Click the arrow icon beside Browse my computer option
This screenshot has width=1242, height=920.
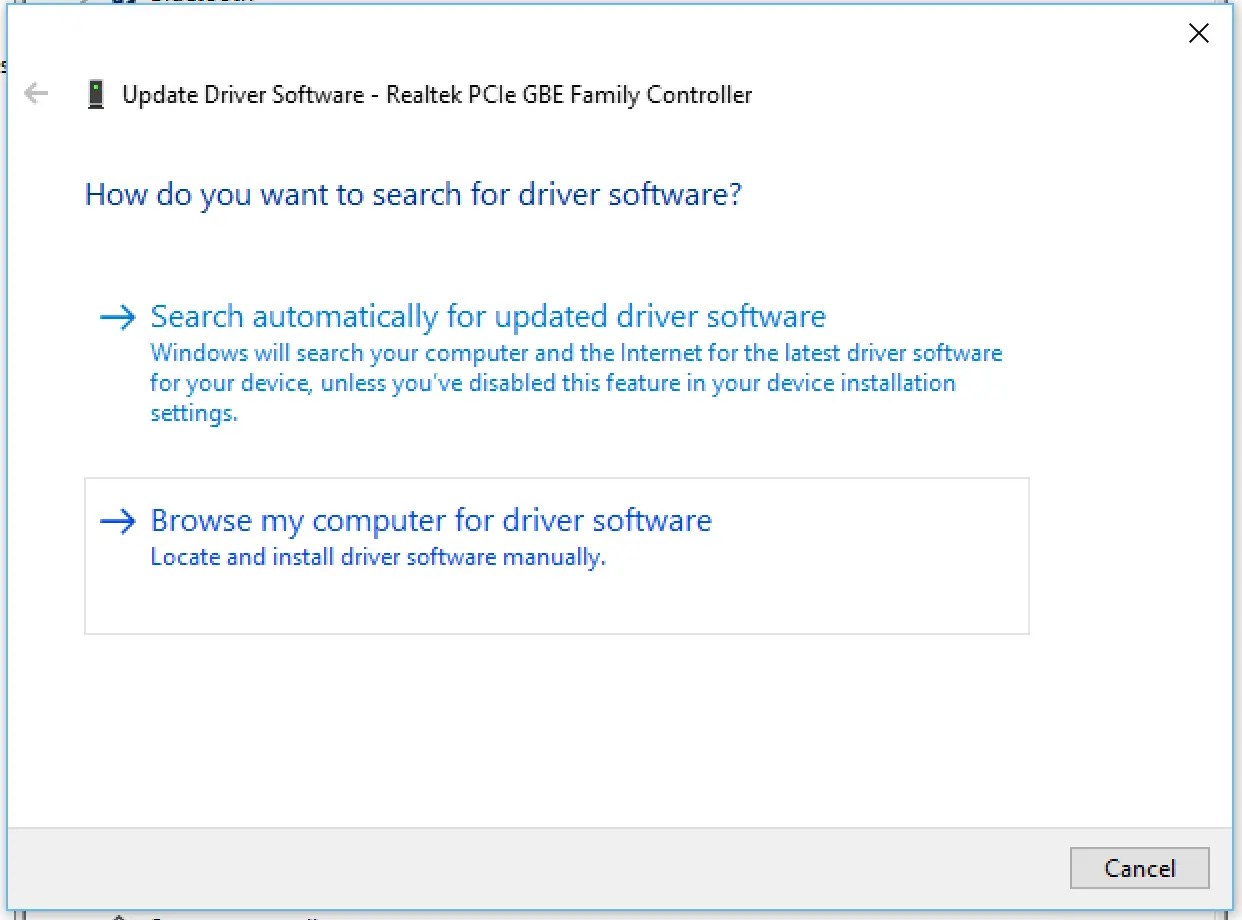point(117,520)
